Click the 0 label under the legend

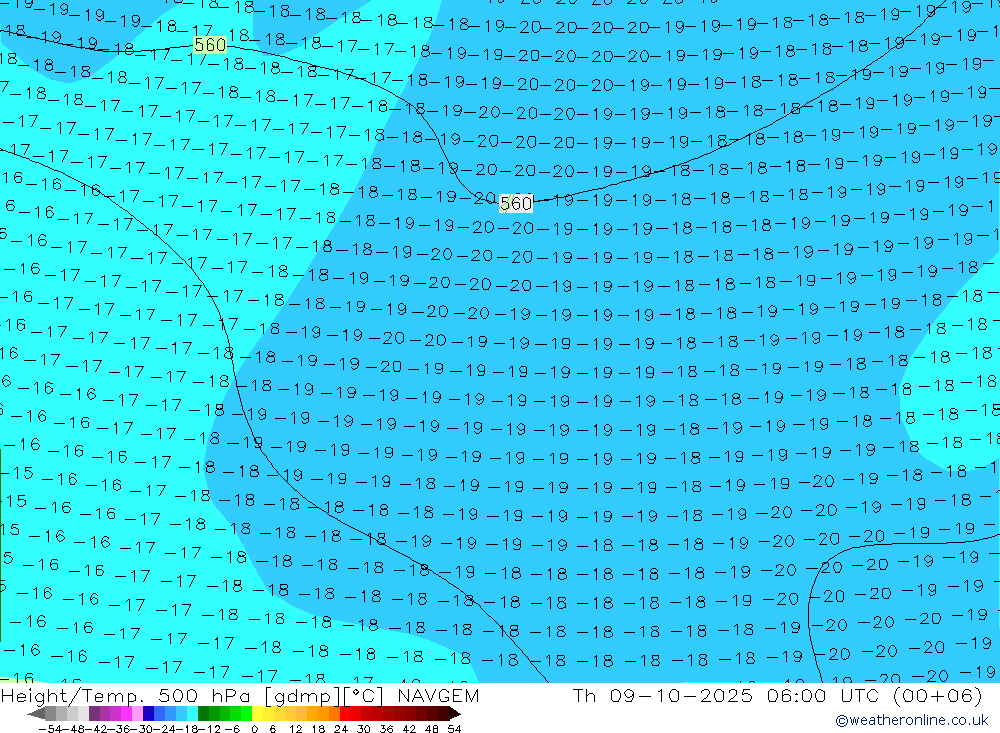point(254,729)
